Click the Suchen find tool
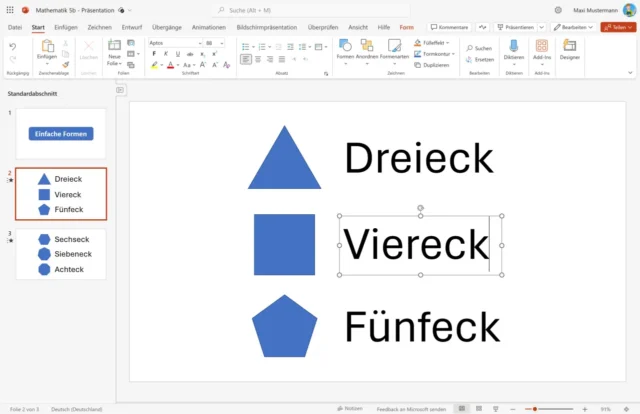 tap(480, 48)
